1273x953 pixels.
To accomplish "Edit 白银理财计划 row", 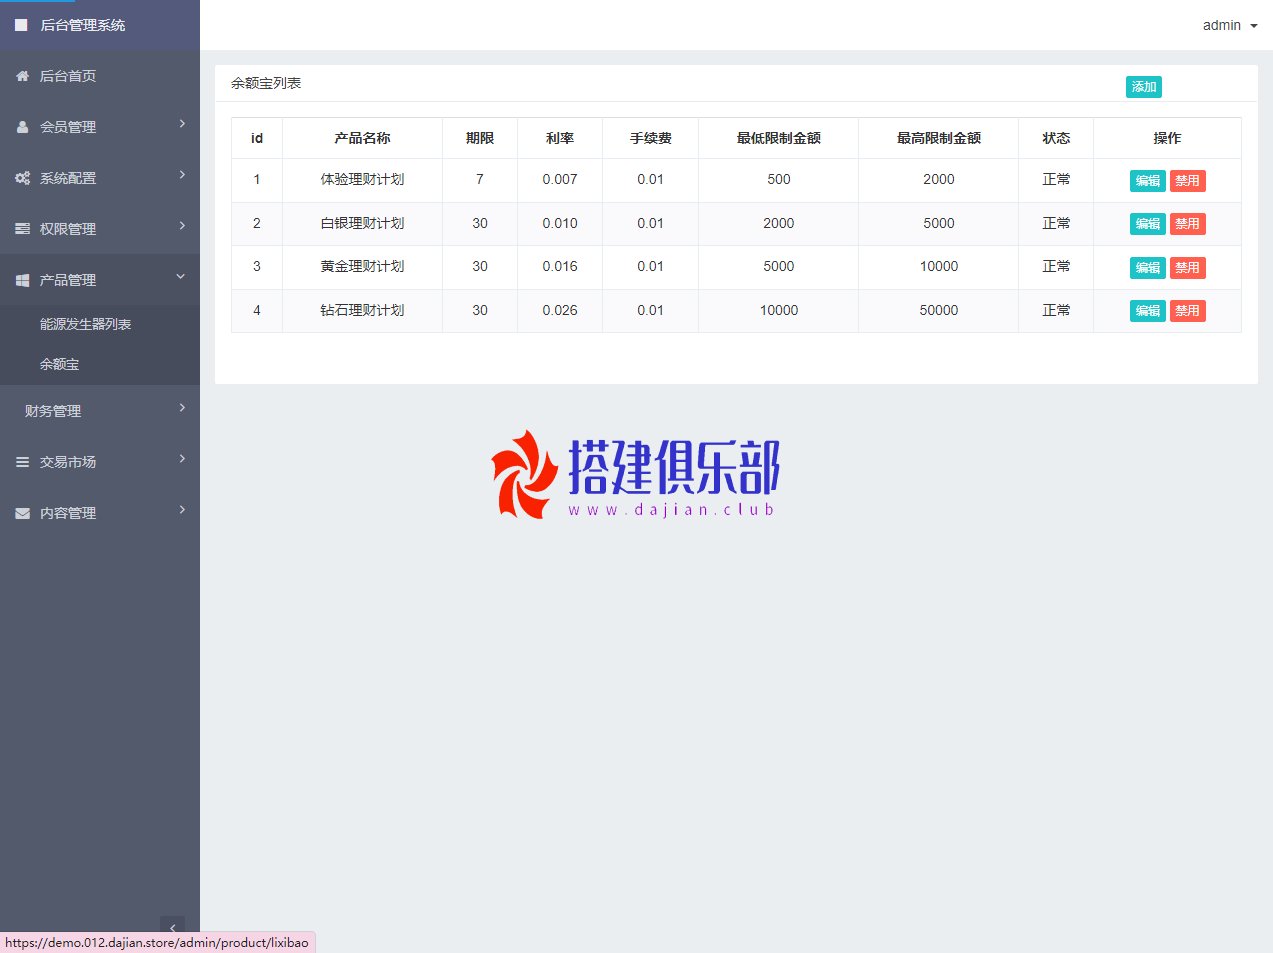I will tap(1148, 224).
